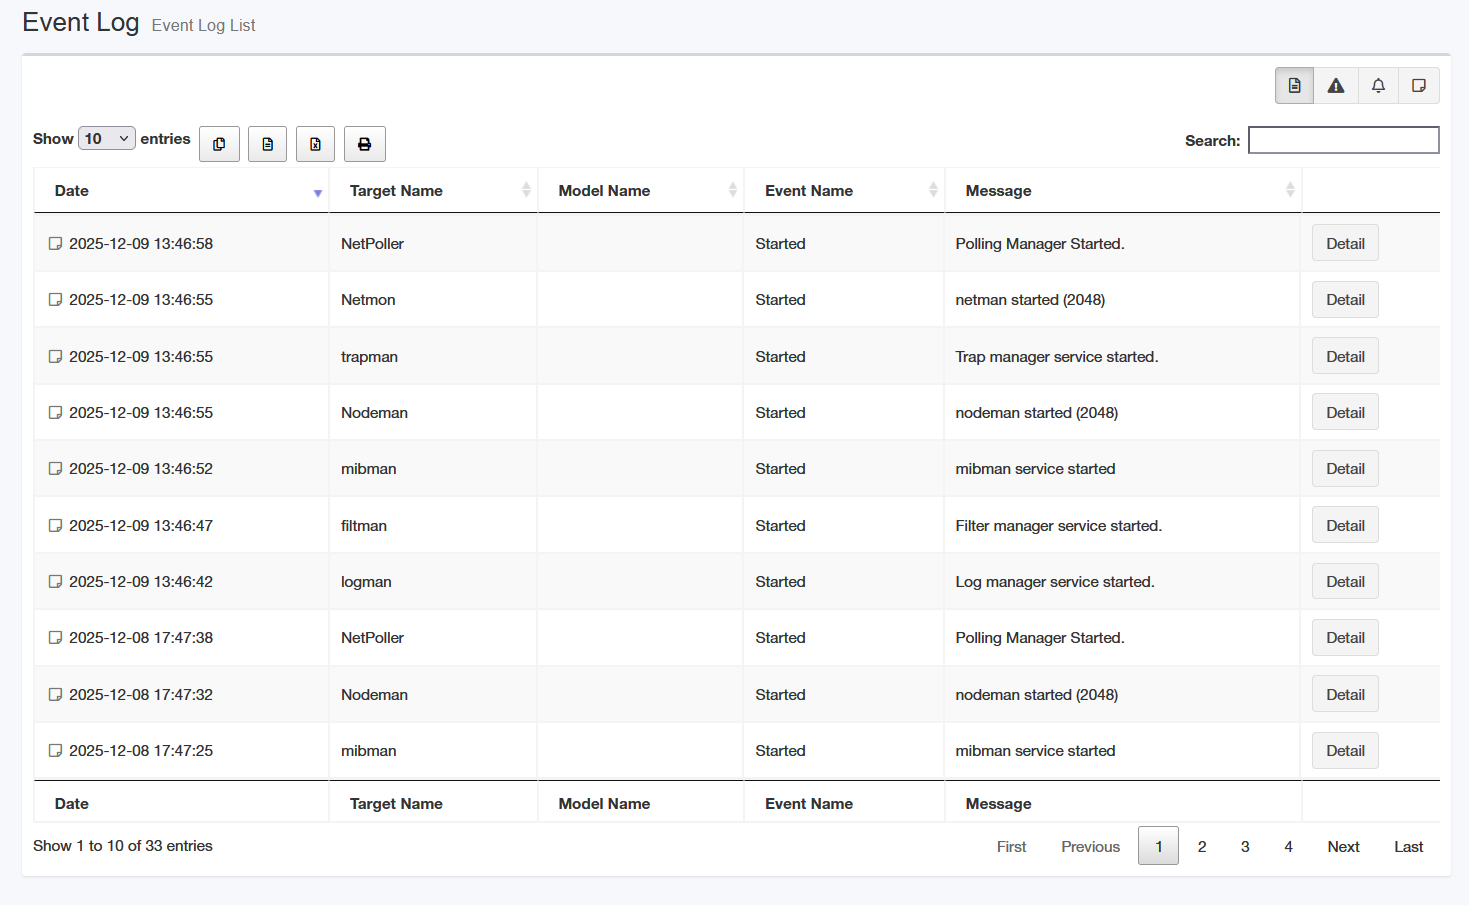Click the footer 'Message' column label
1469x905 pixels.
coord(998,804)
